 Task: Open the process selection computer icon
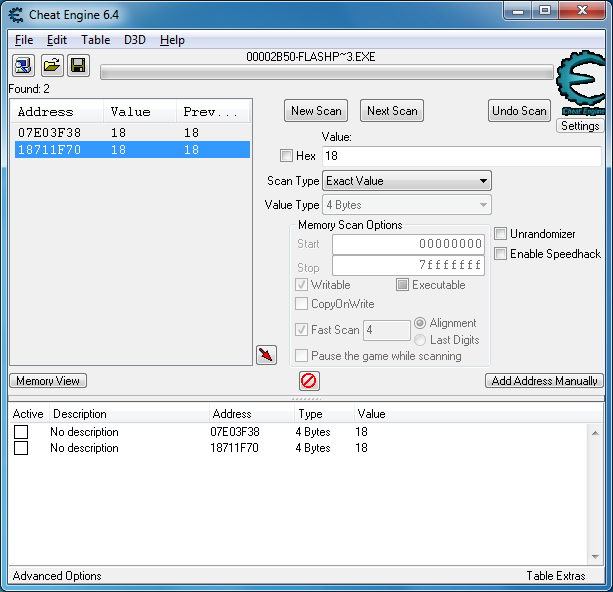point(23,65)
